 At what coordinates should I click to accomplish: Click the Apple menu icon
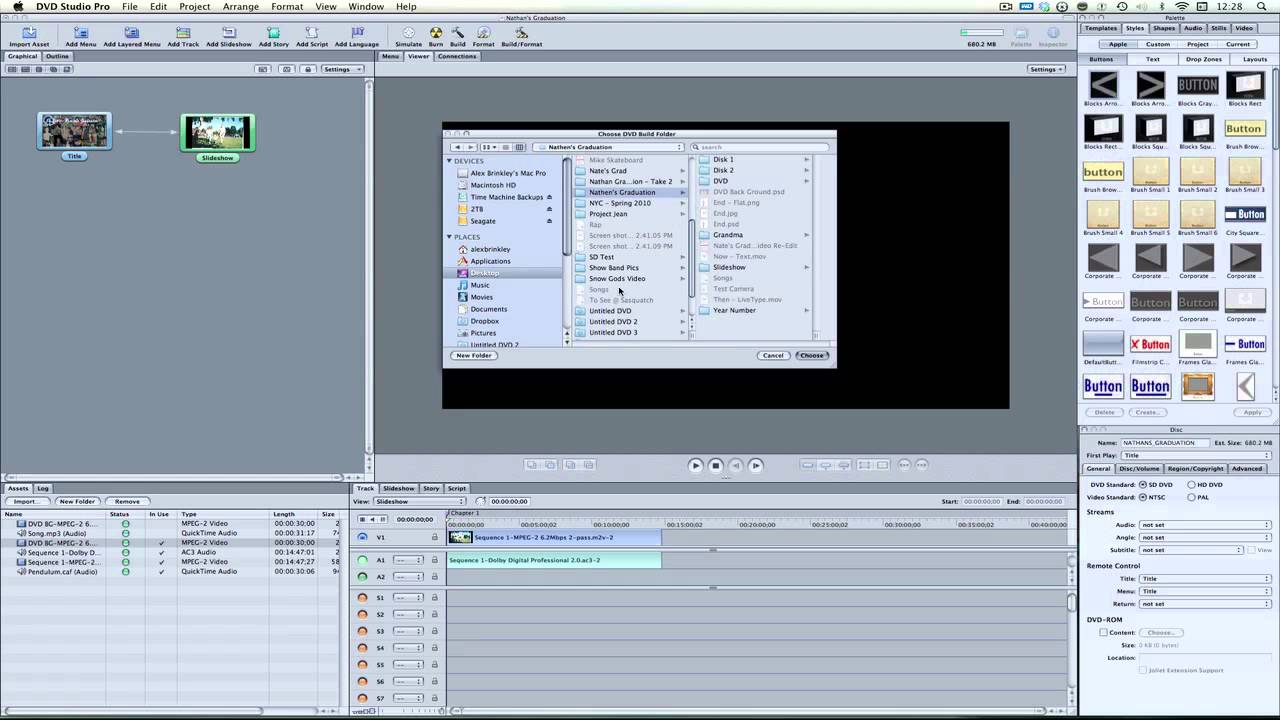tap(17, 7)
